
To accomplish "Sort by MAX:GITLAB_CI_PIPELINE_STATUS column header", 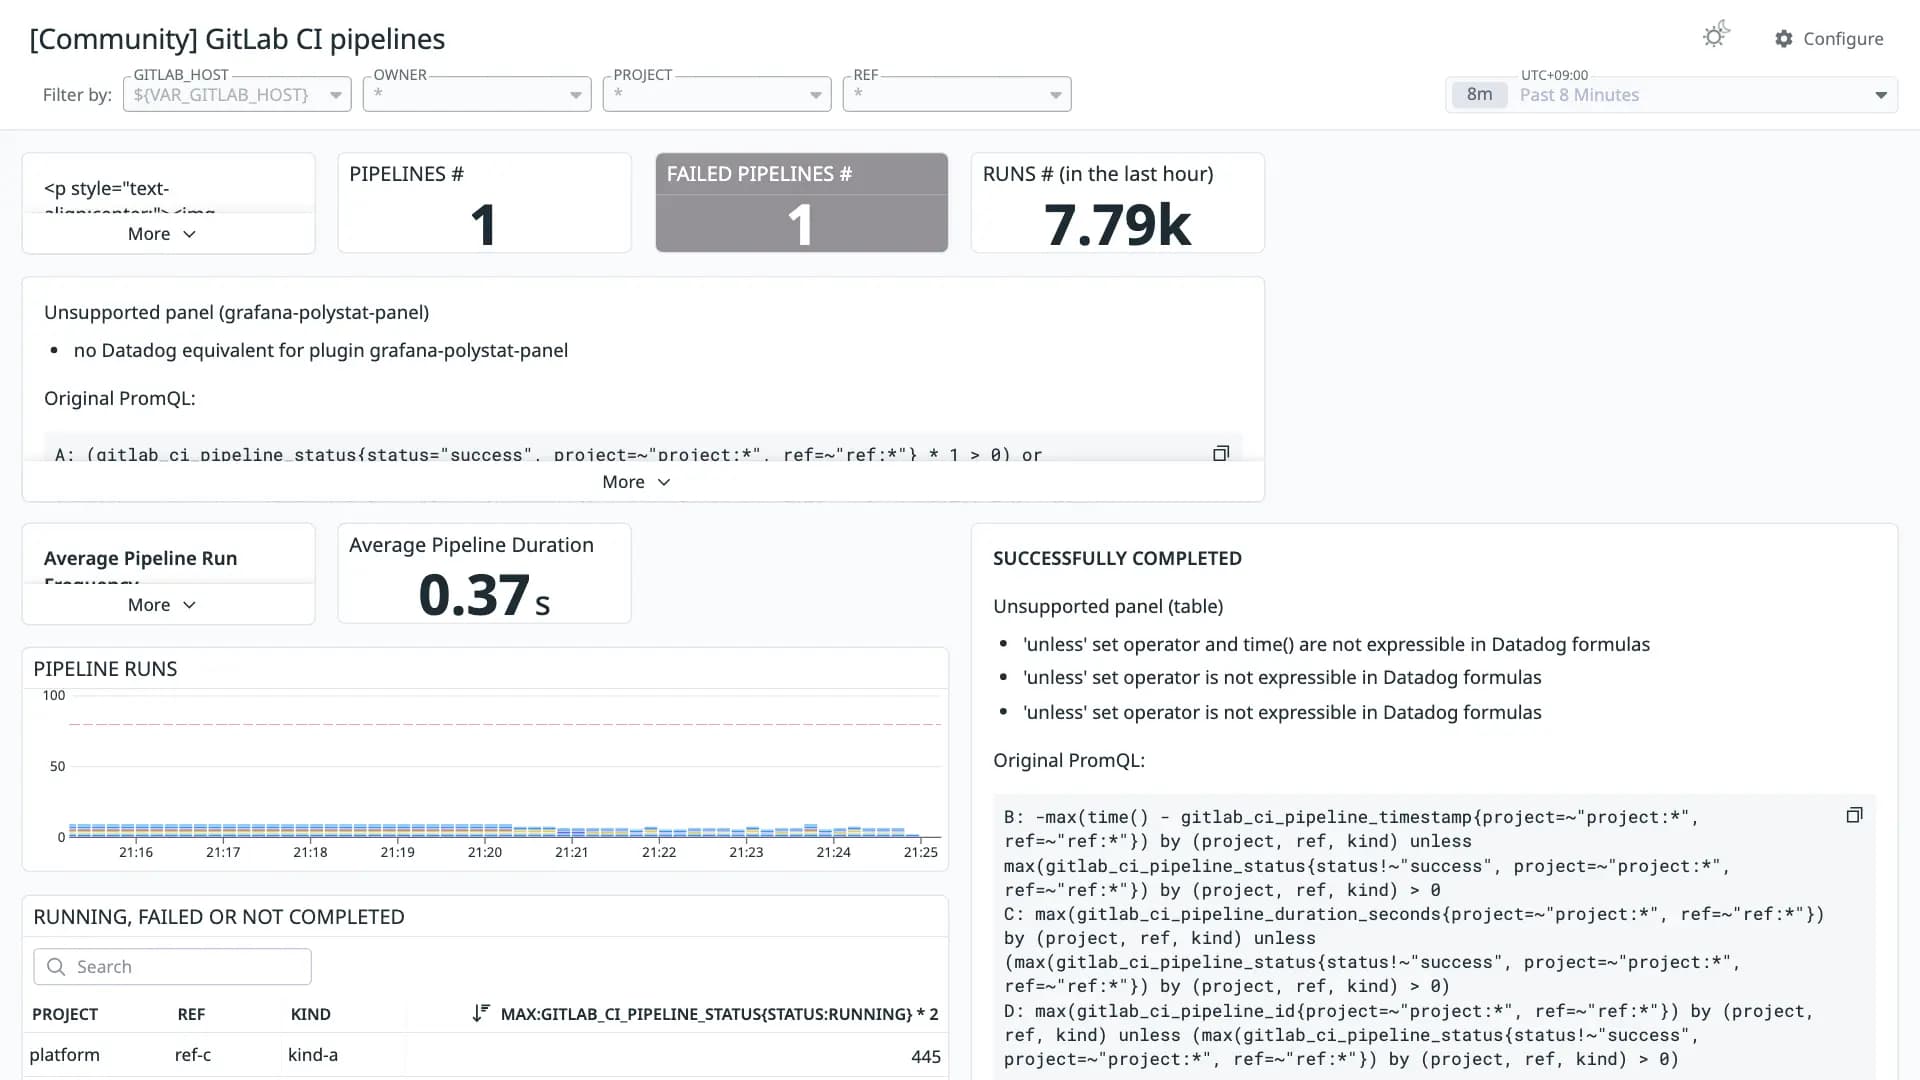I will pos(719,1014).
